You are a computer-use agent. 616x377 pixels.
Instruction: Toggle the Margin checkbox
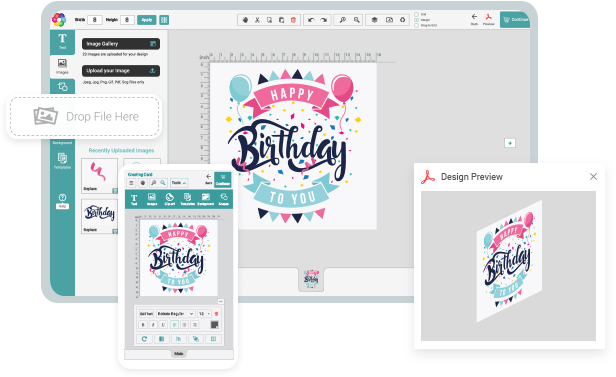click(416, 20)
